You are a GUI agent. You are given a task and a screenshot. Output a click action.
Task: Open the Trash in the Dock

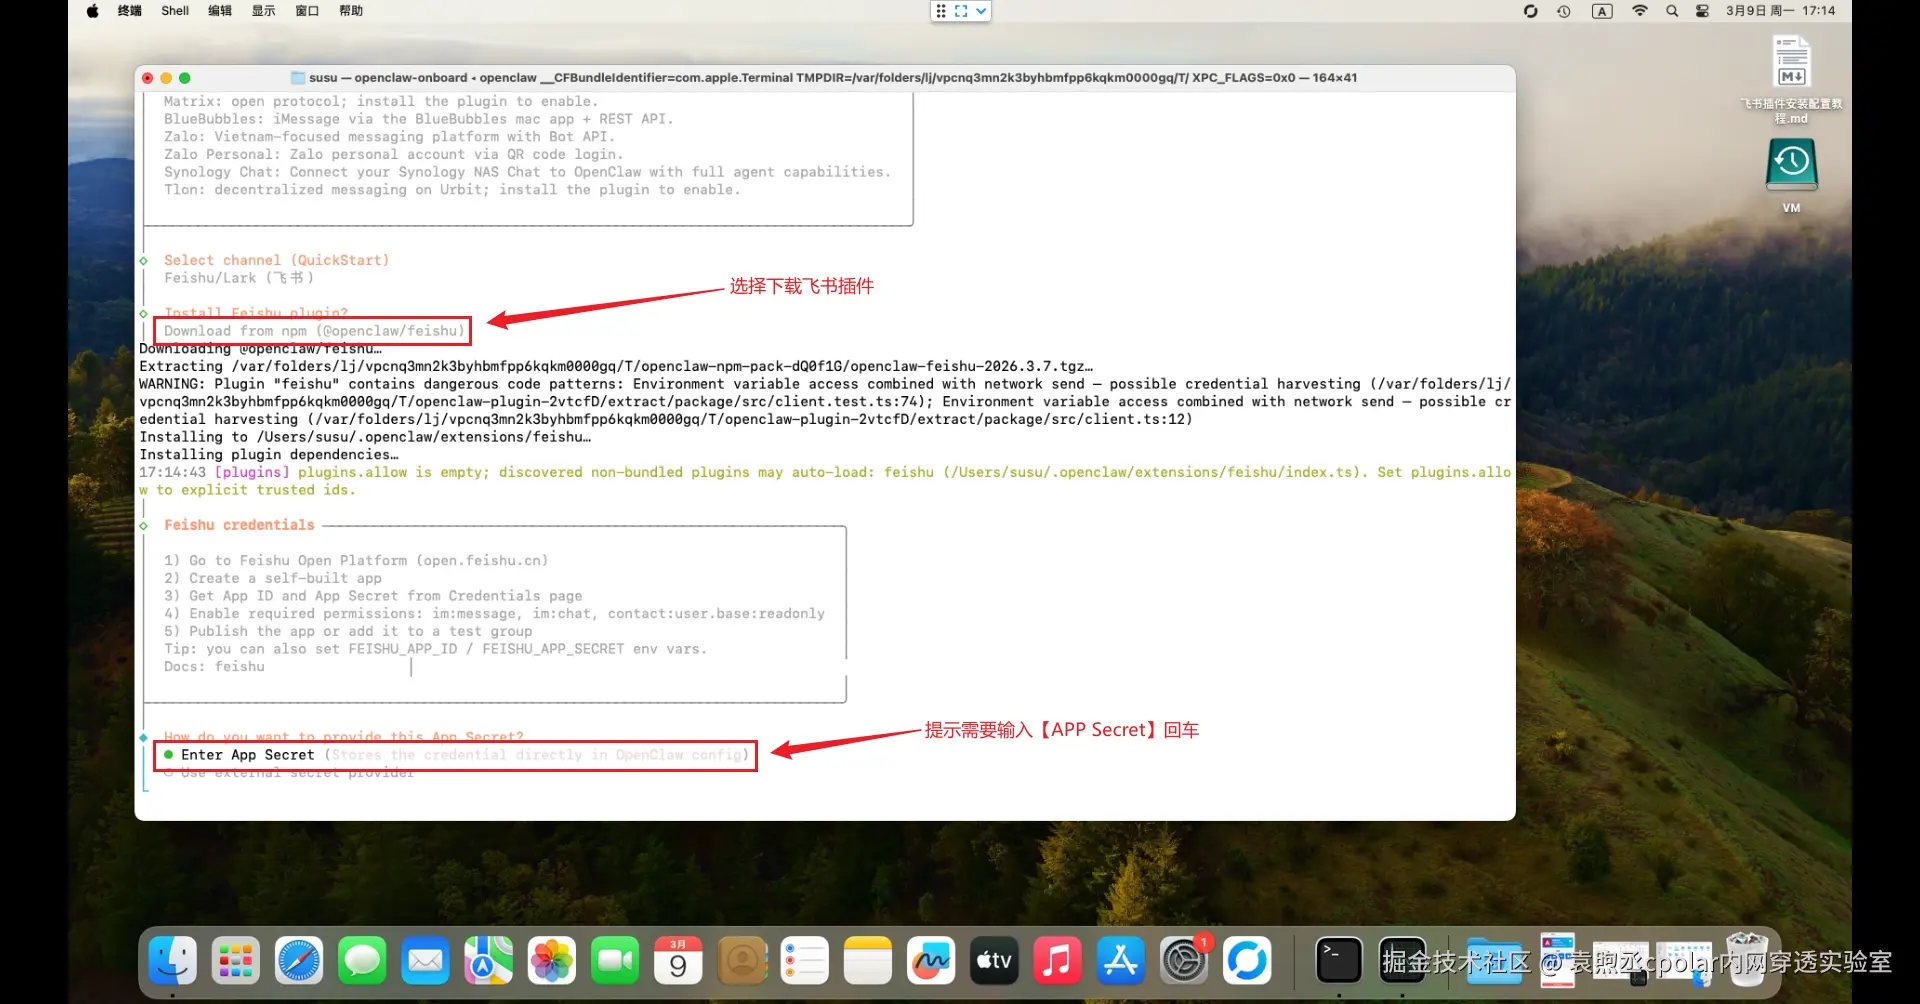pos(1747,960)
